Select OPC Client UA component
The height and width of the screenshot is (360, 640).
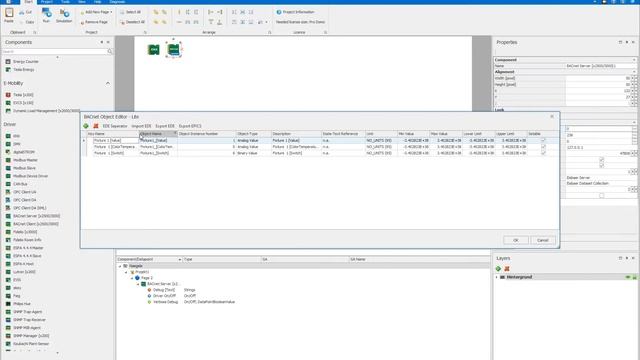click(20, 192)
